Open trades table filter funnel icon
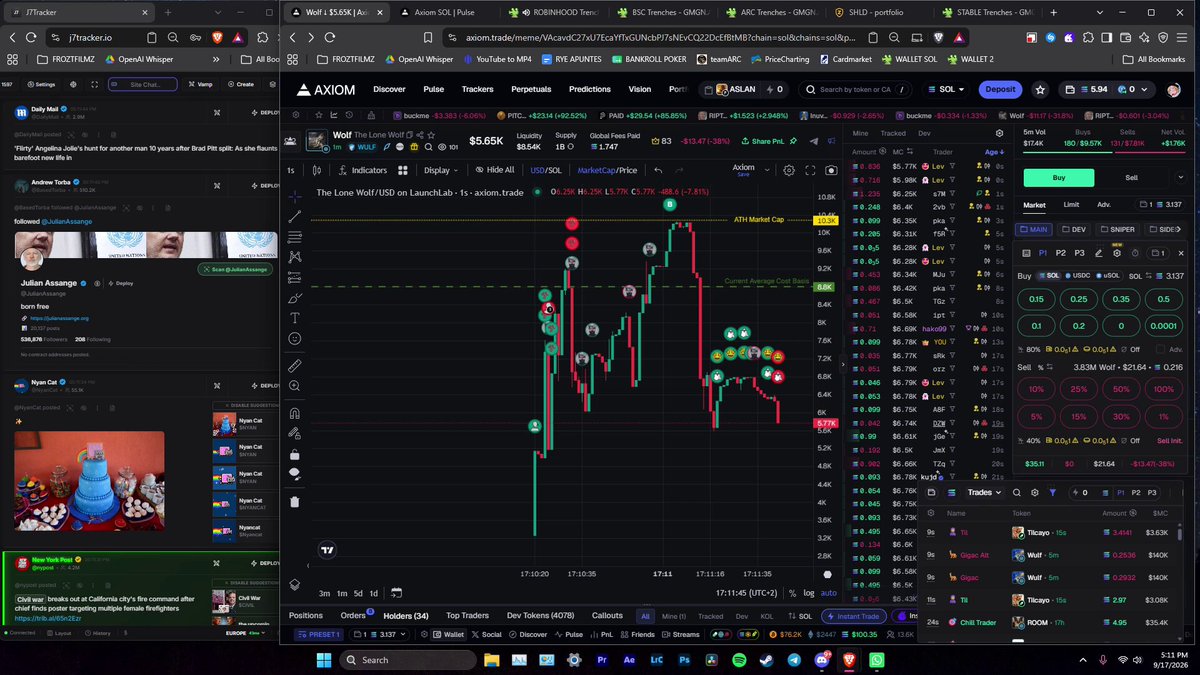Screen dimensions: 1200x675 click(1052, 492)
